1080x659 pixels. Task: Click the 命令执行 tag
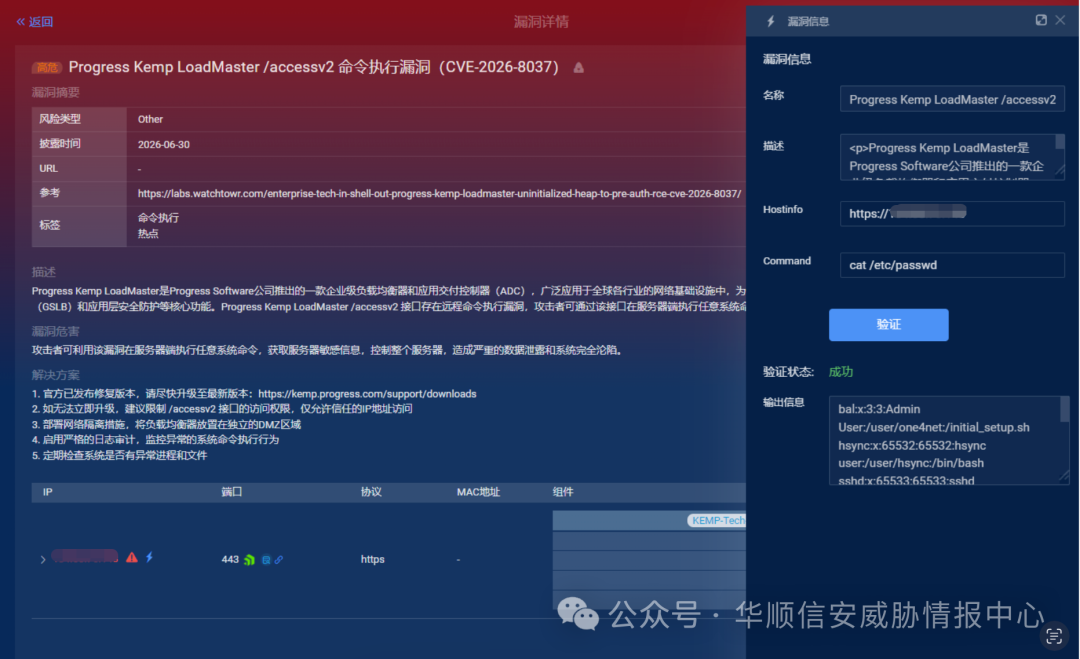pos(158,218)
